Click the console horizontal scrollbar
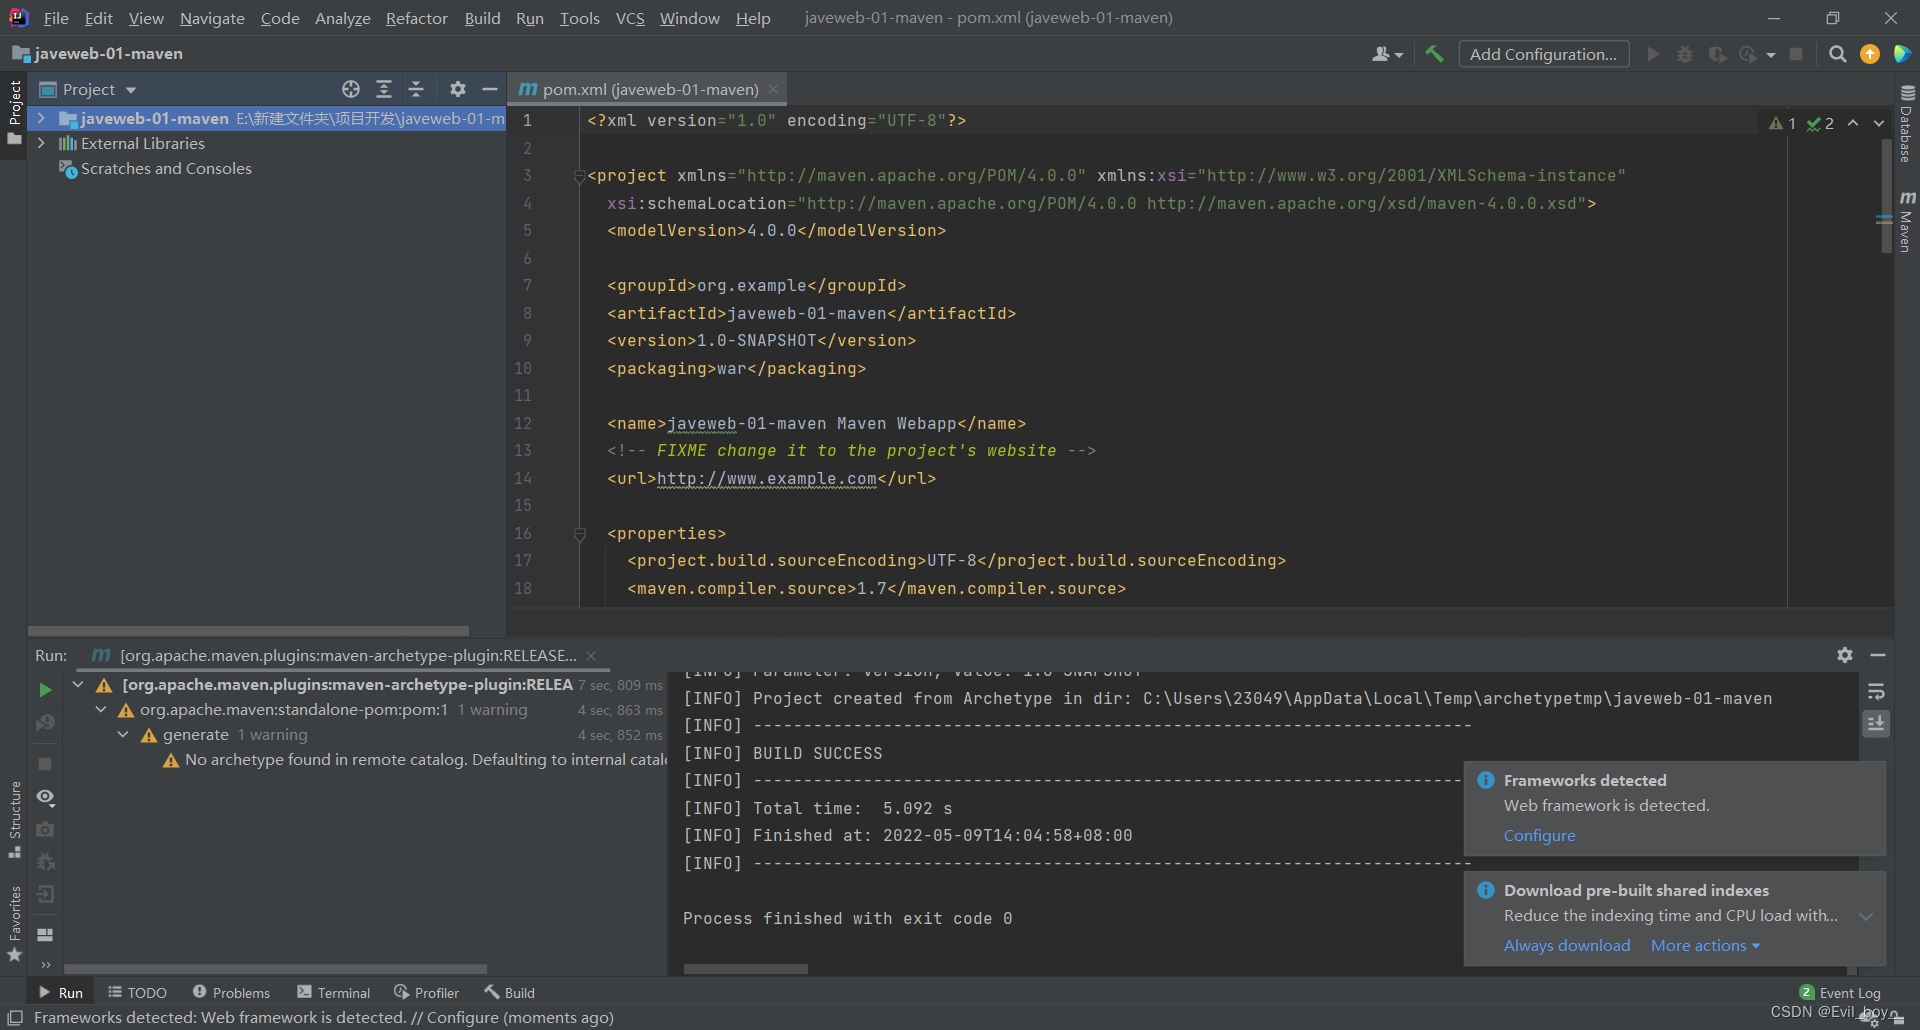 [x=746, y=969]
